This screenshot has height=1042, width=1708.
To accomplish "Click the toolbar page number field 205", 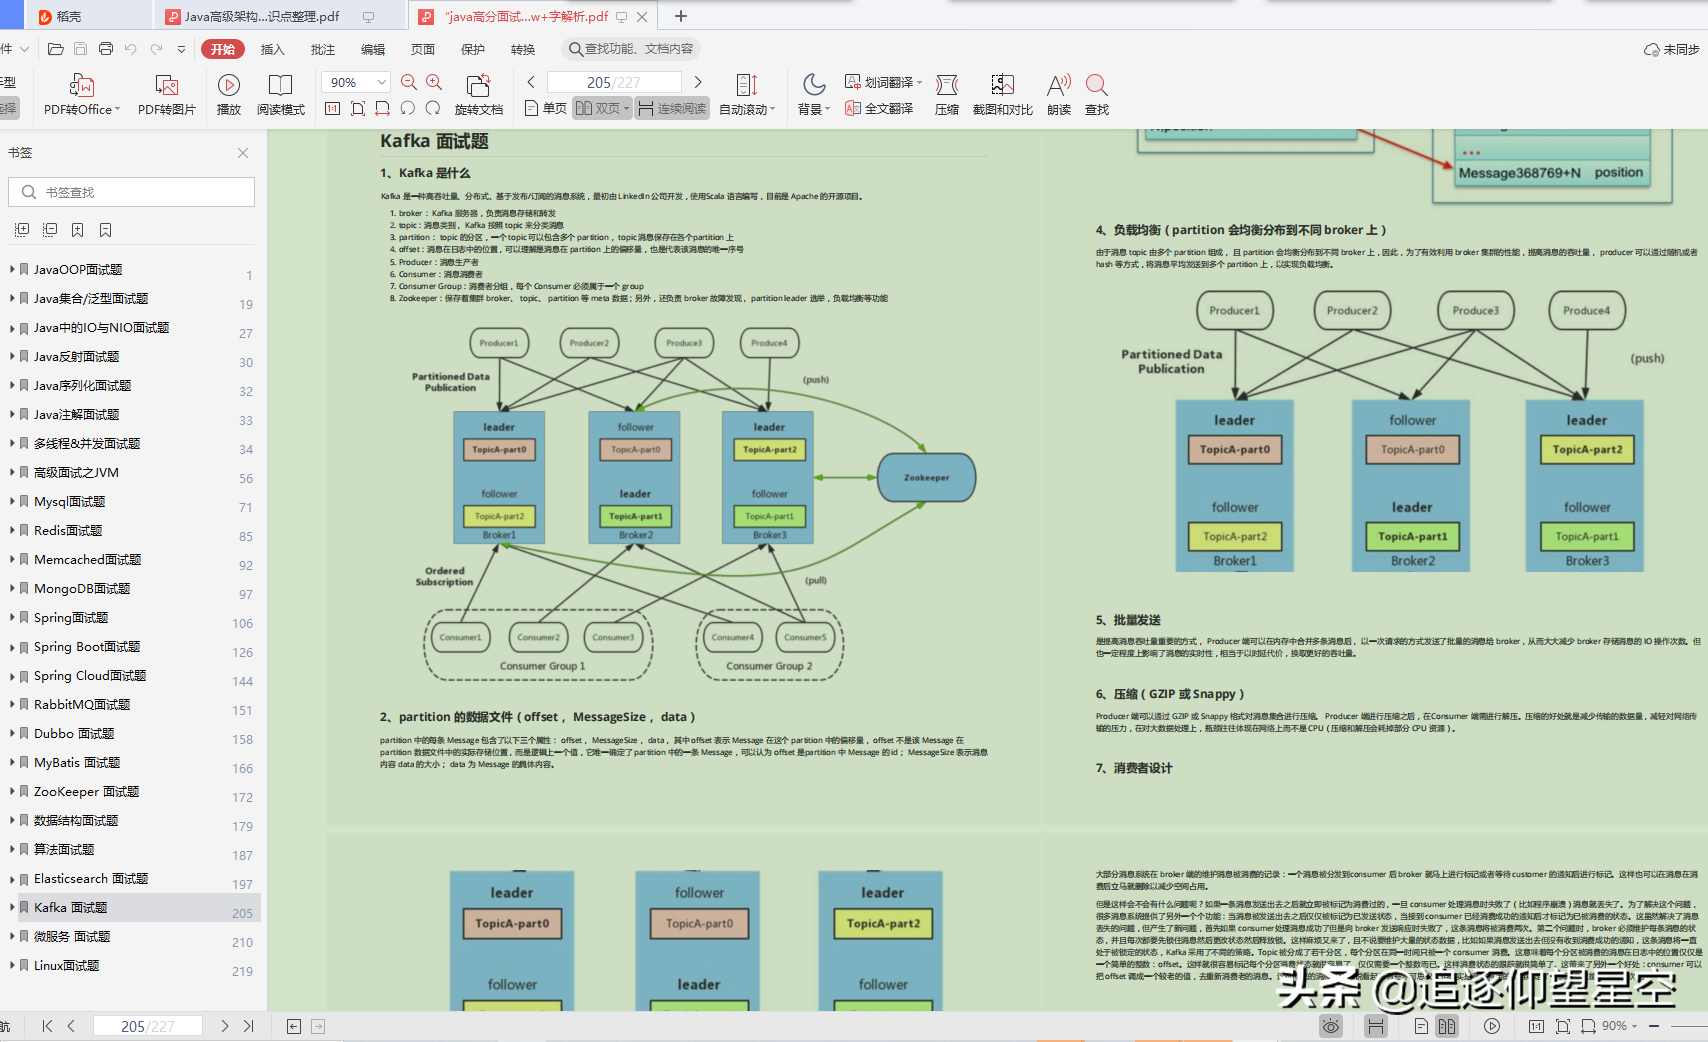I will [614, 82].
